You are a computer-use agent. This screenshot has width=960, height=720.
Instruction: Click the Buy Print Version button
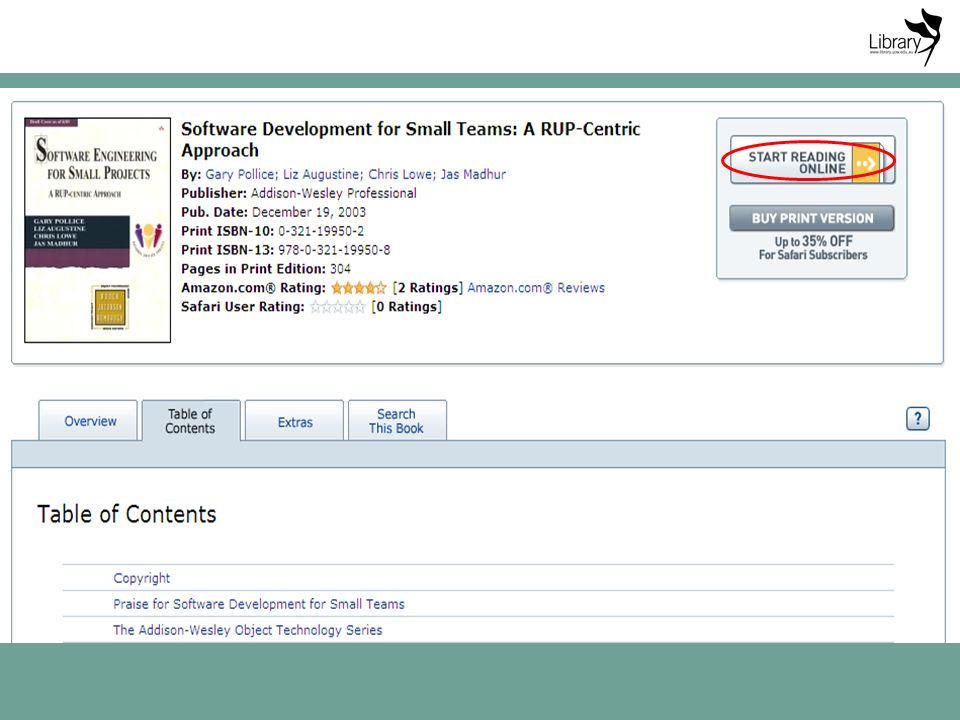[x=811, y=219]
